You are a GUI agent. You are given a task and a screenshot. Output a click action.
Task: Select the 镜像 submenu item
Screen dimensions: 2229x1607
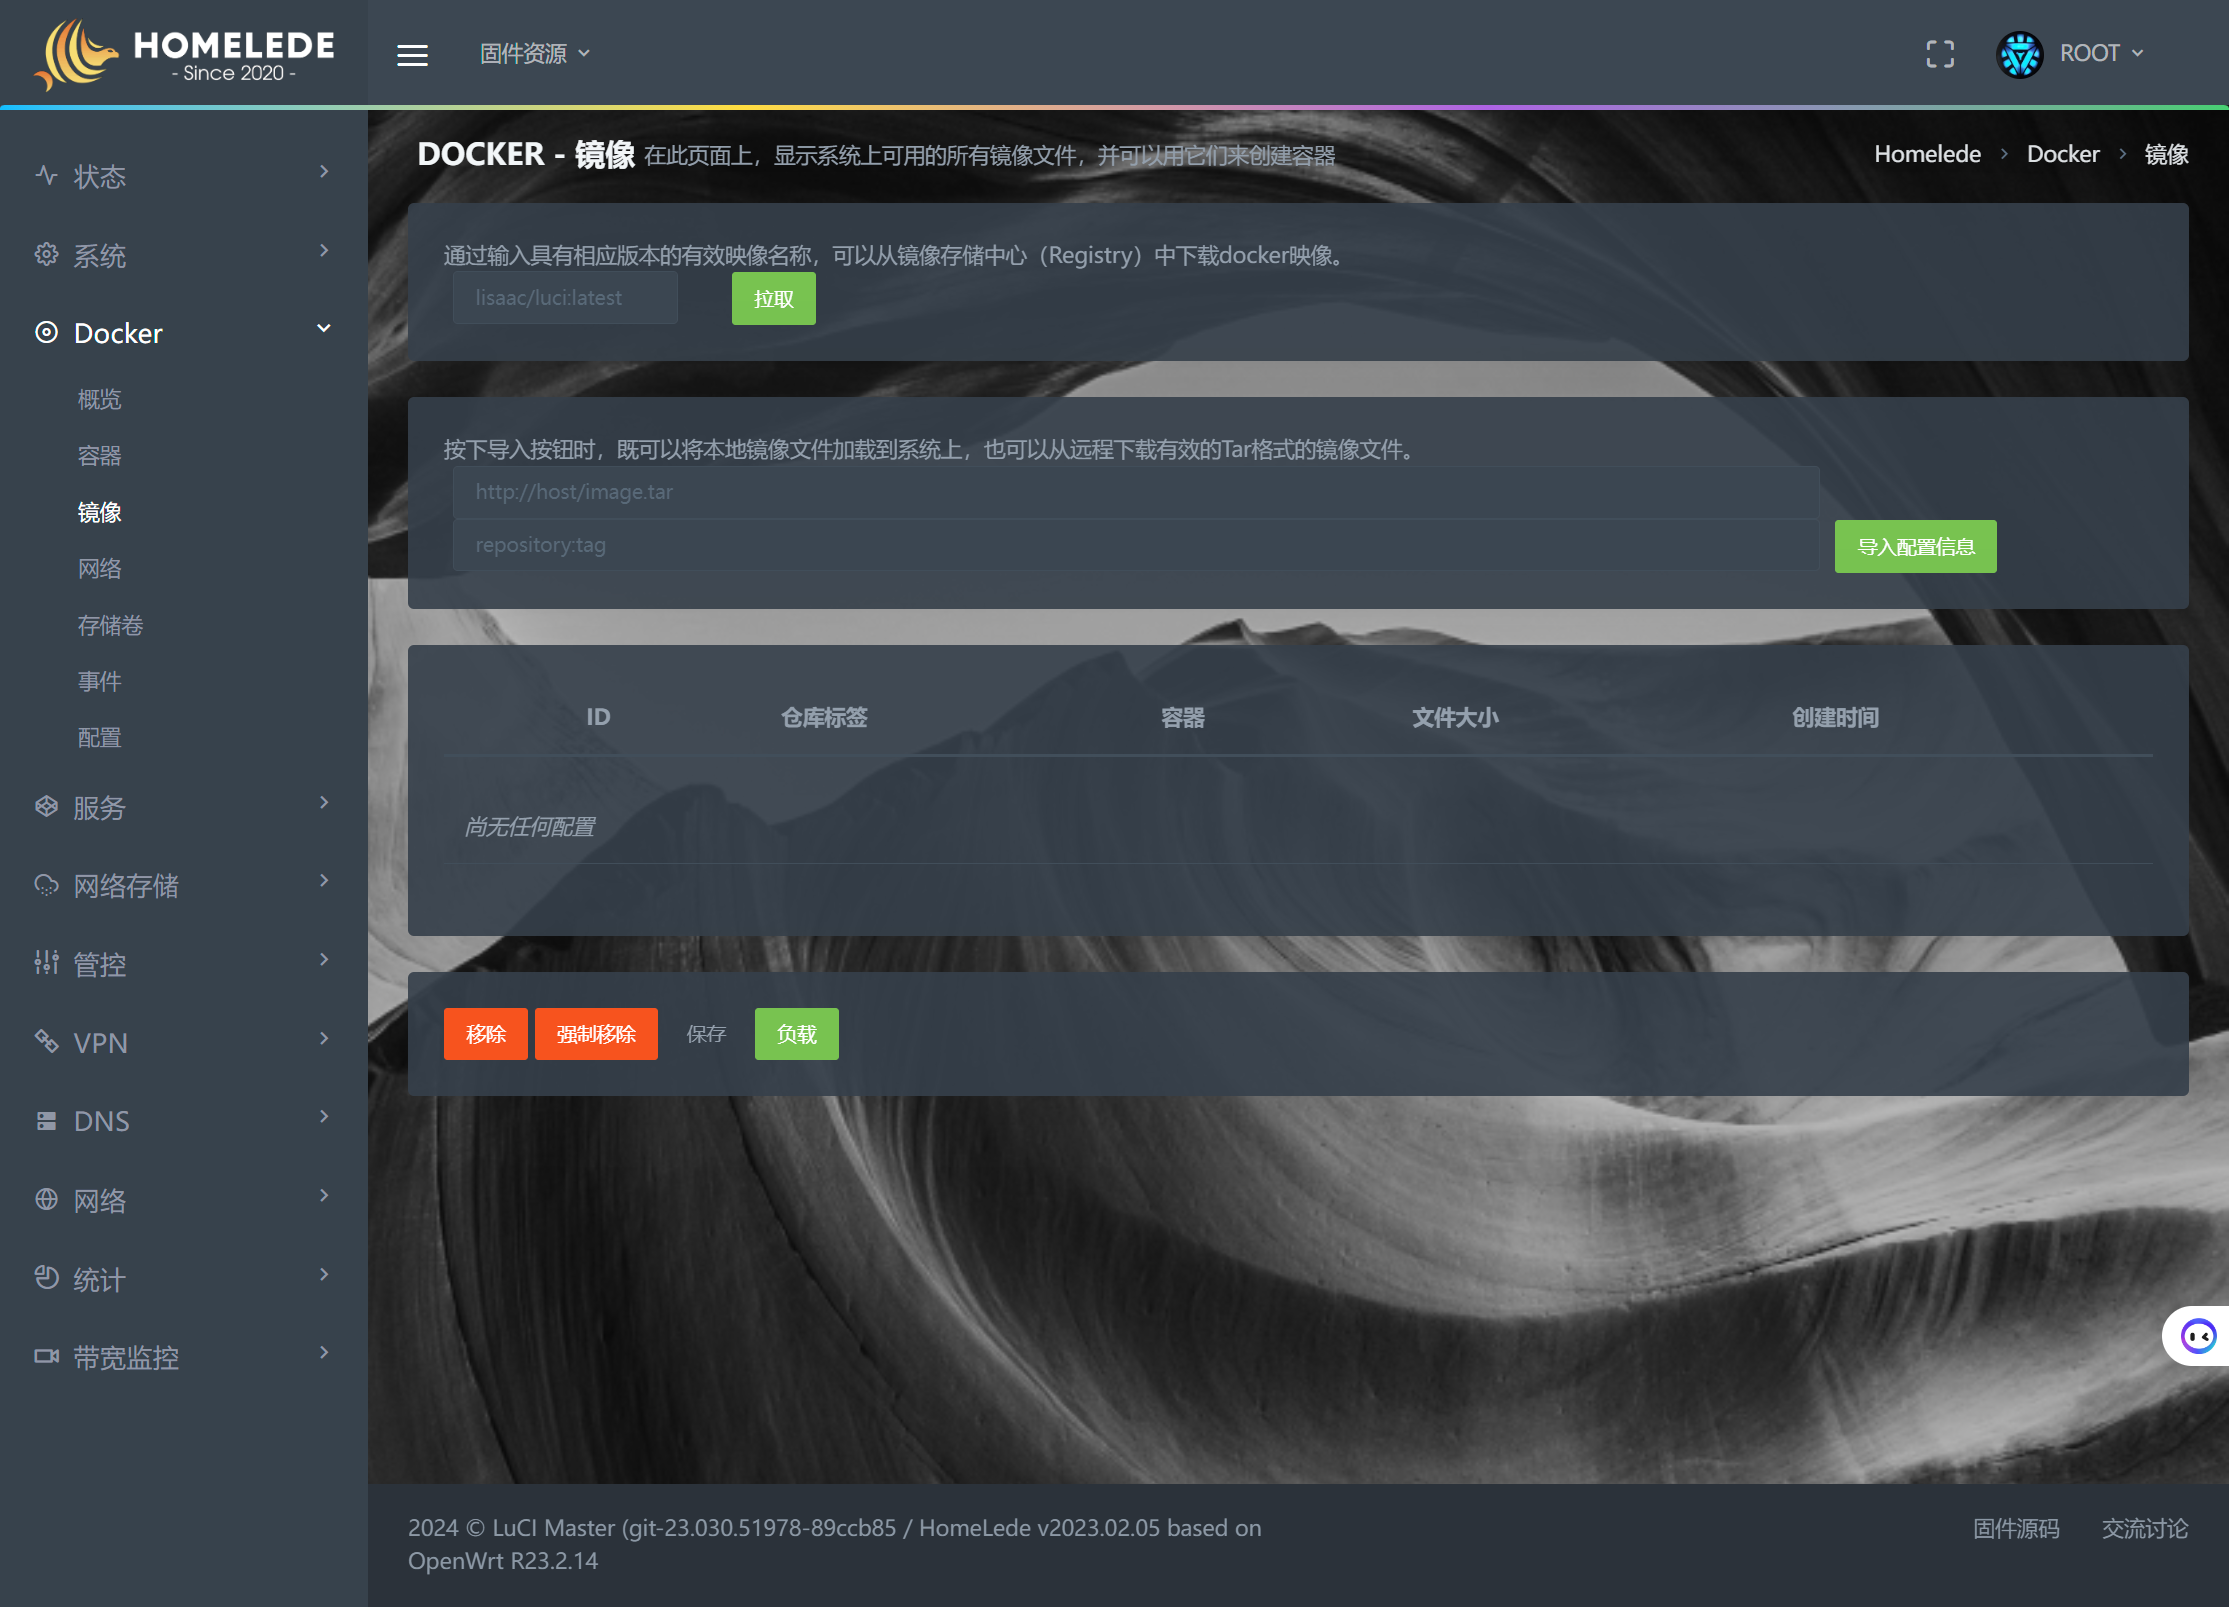(x=100, y=513)
